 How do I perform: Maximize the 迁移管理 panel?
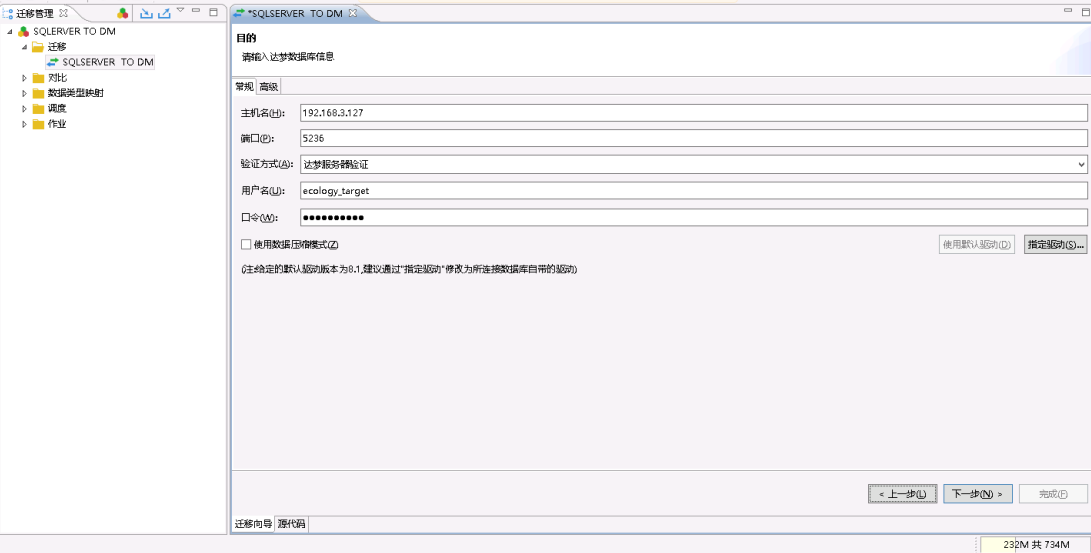click(x=214, y=12)
